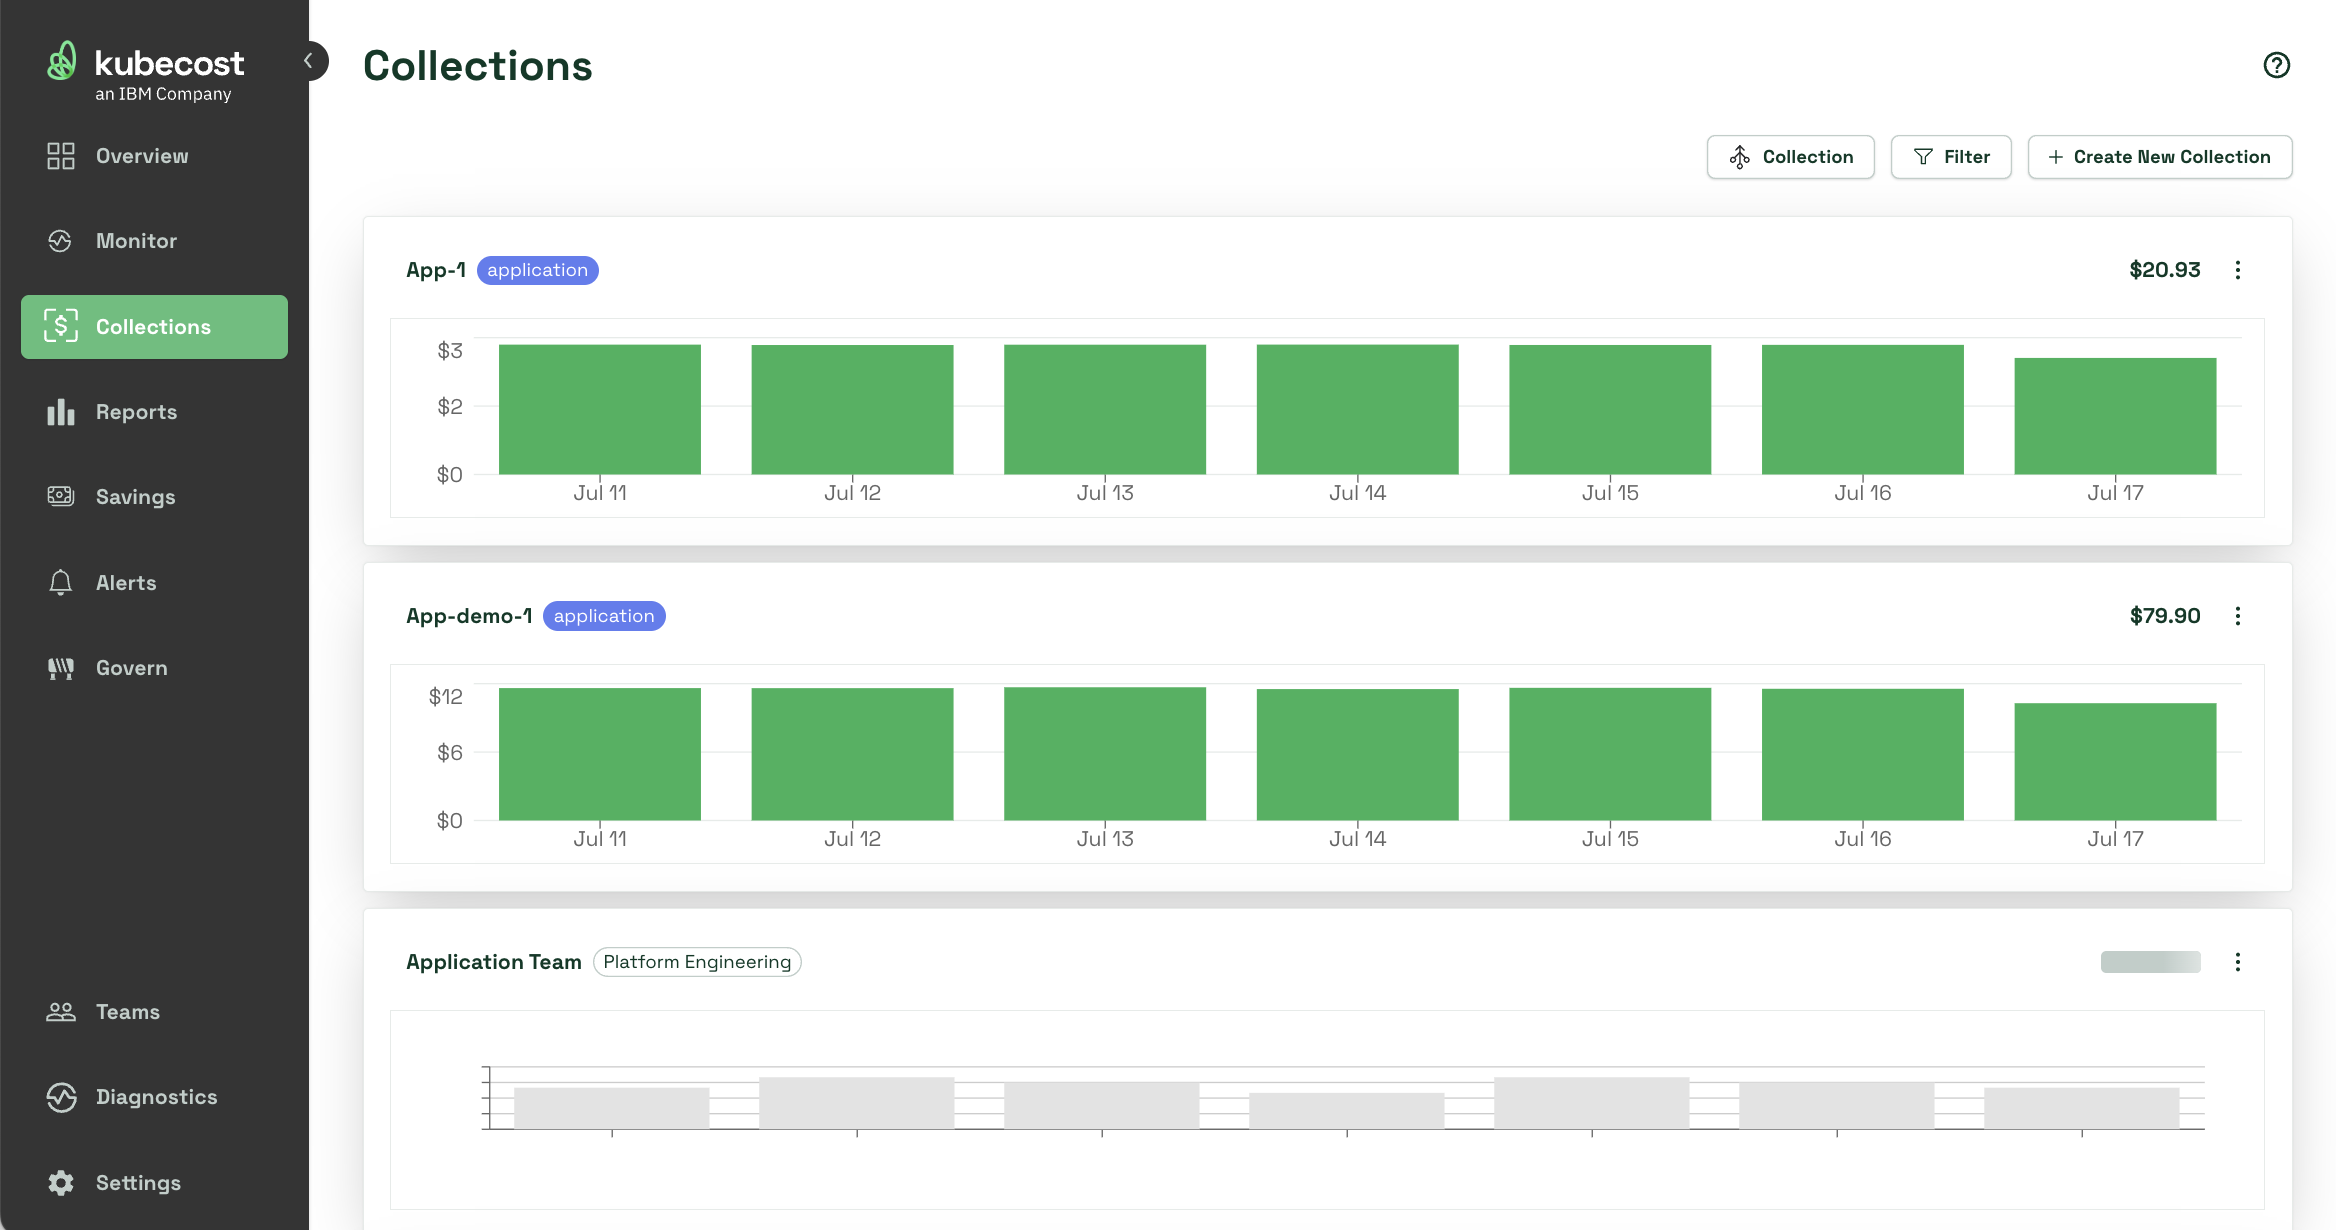Click the Monitor pulse icon
The width and height of the screenshot is (2336, 1230).
[61, 241]
